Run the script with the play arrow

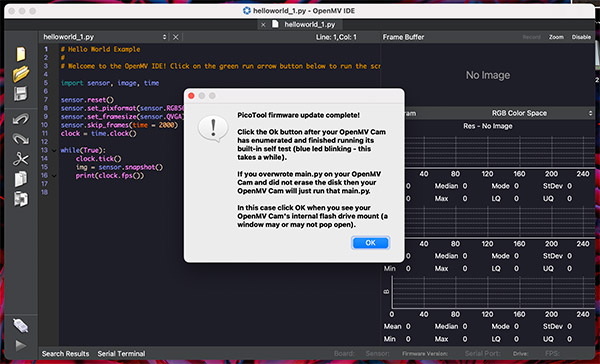21,346
